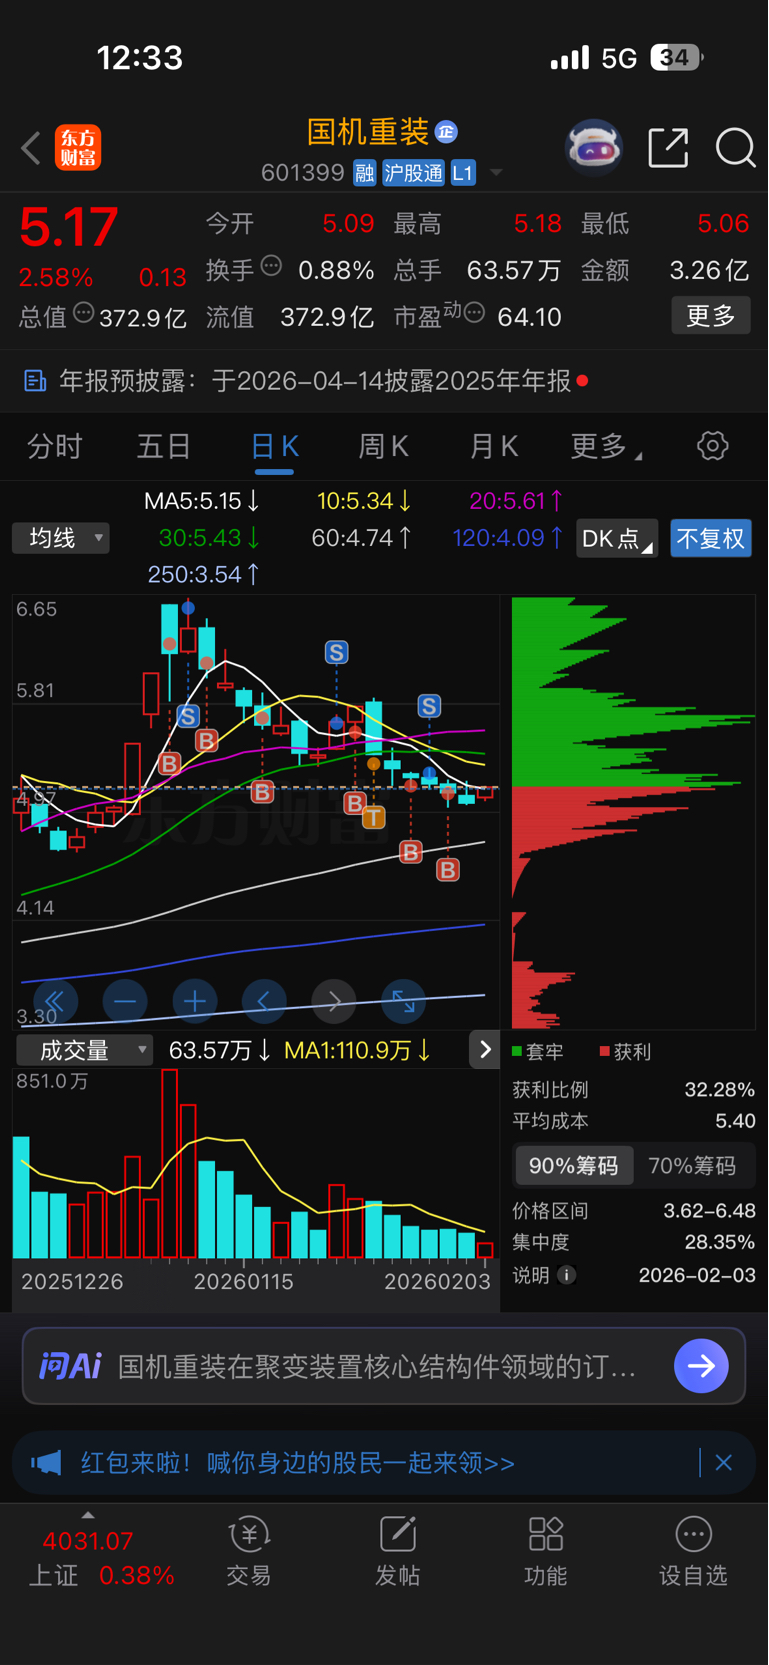
Task: Tap the megaphone announcement icon
Action: pyautogui.click(x=46, y=1463)
